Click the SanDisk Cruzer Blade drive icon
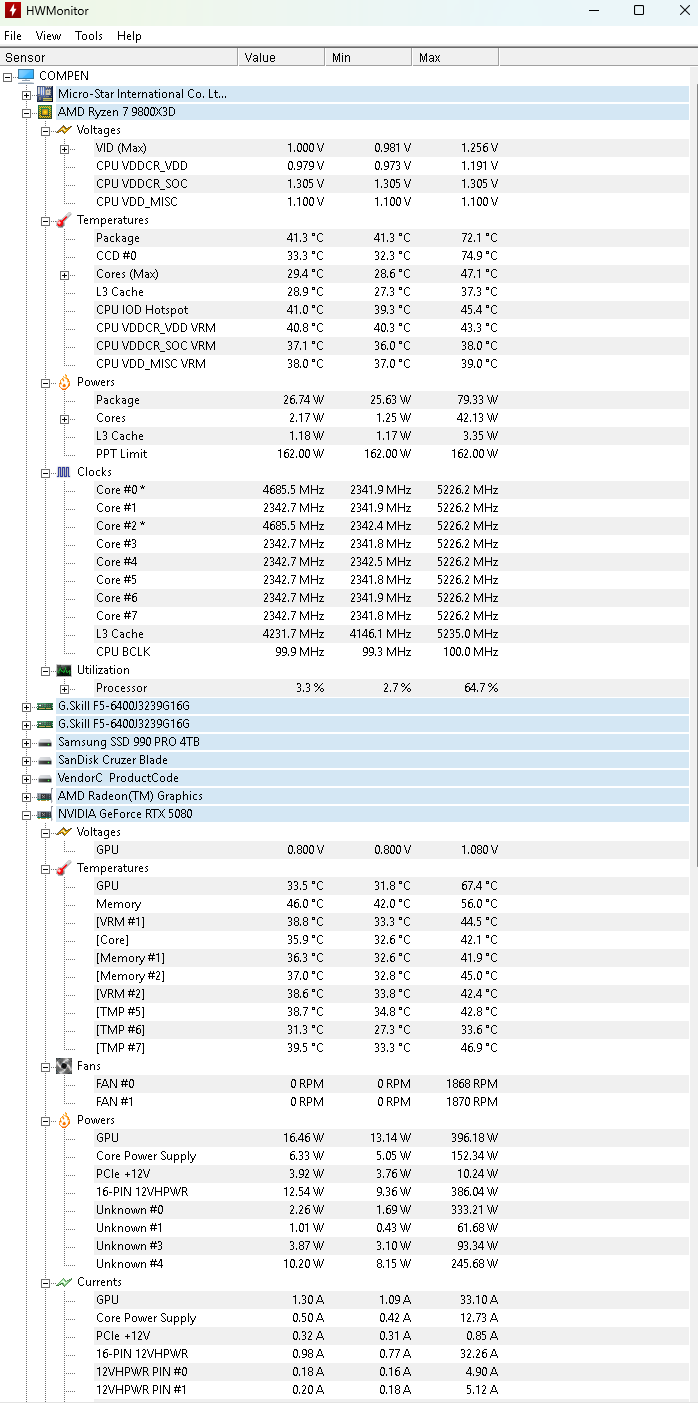The height and width of the screenshot is (1403, 698). point(45,760)
